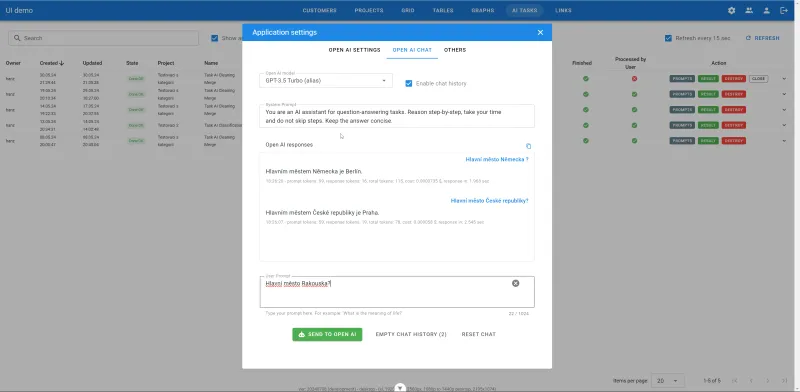Click the State column header
The height and width of the screenshot is (392, 800).
pos(132,63)
